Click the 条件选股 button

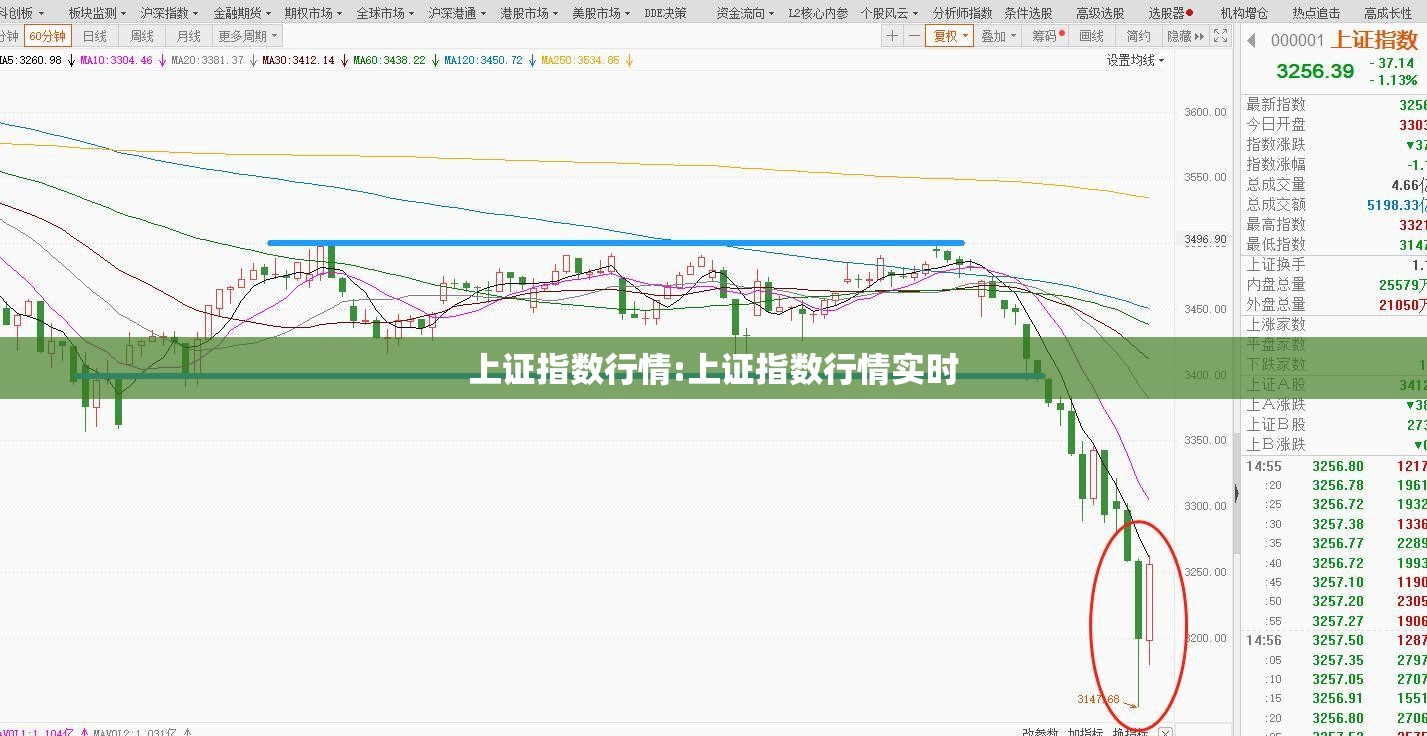click(x=1028, y=13)
